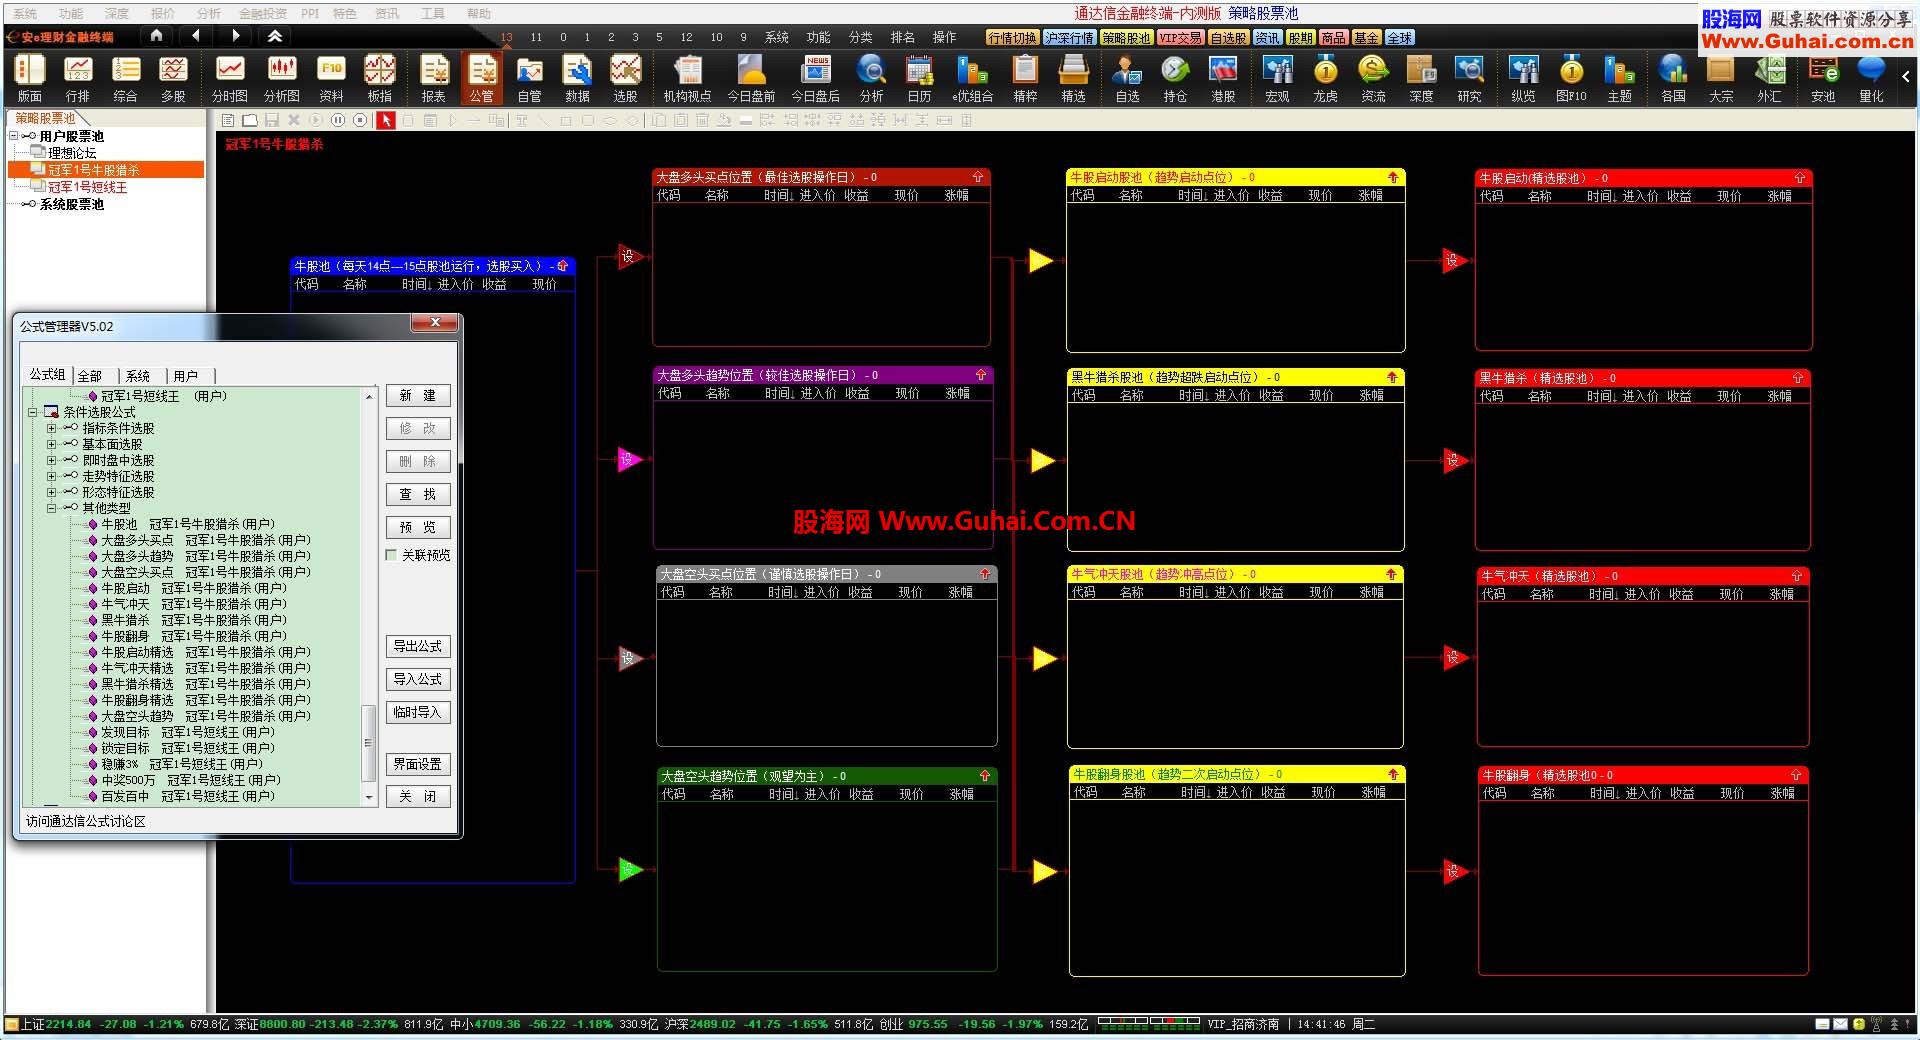The width and height of the screenshot is (1920, 1040).
Task: Click the 导入公式 button
Action: [418, 680]
